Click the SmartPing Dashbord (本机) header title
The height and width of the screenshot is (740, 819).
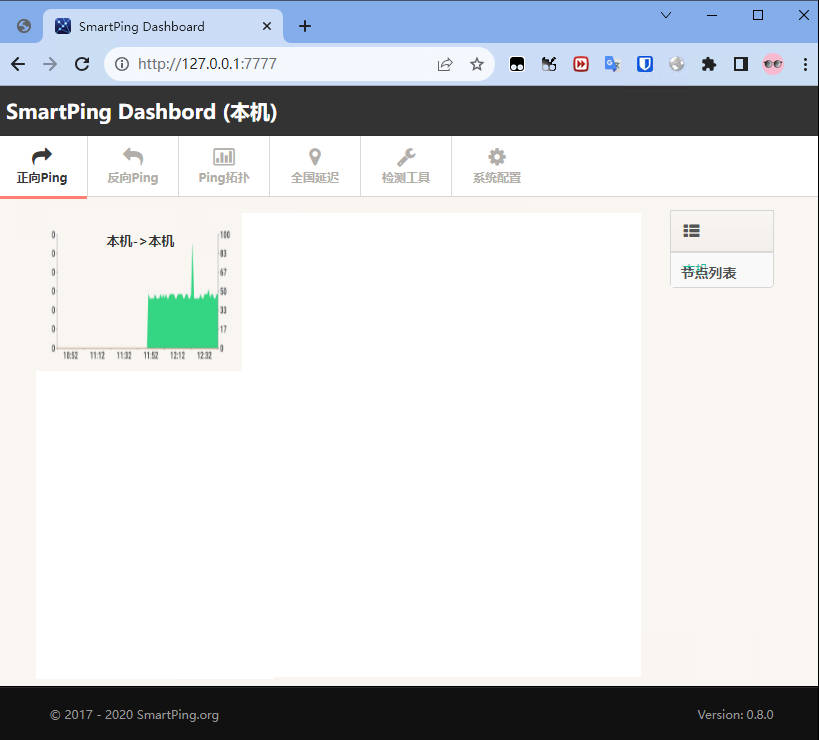click(142, 112)
